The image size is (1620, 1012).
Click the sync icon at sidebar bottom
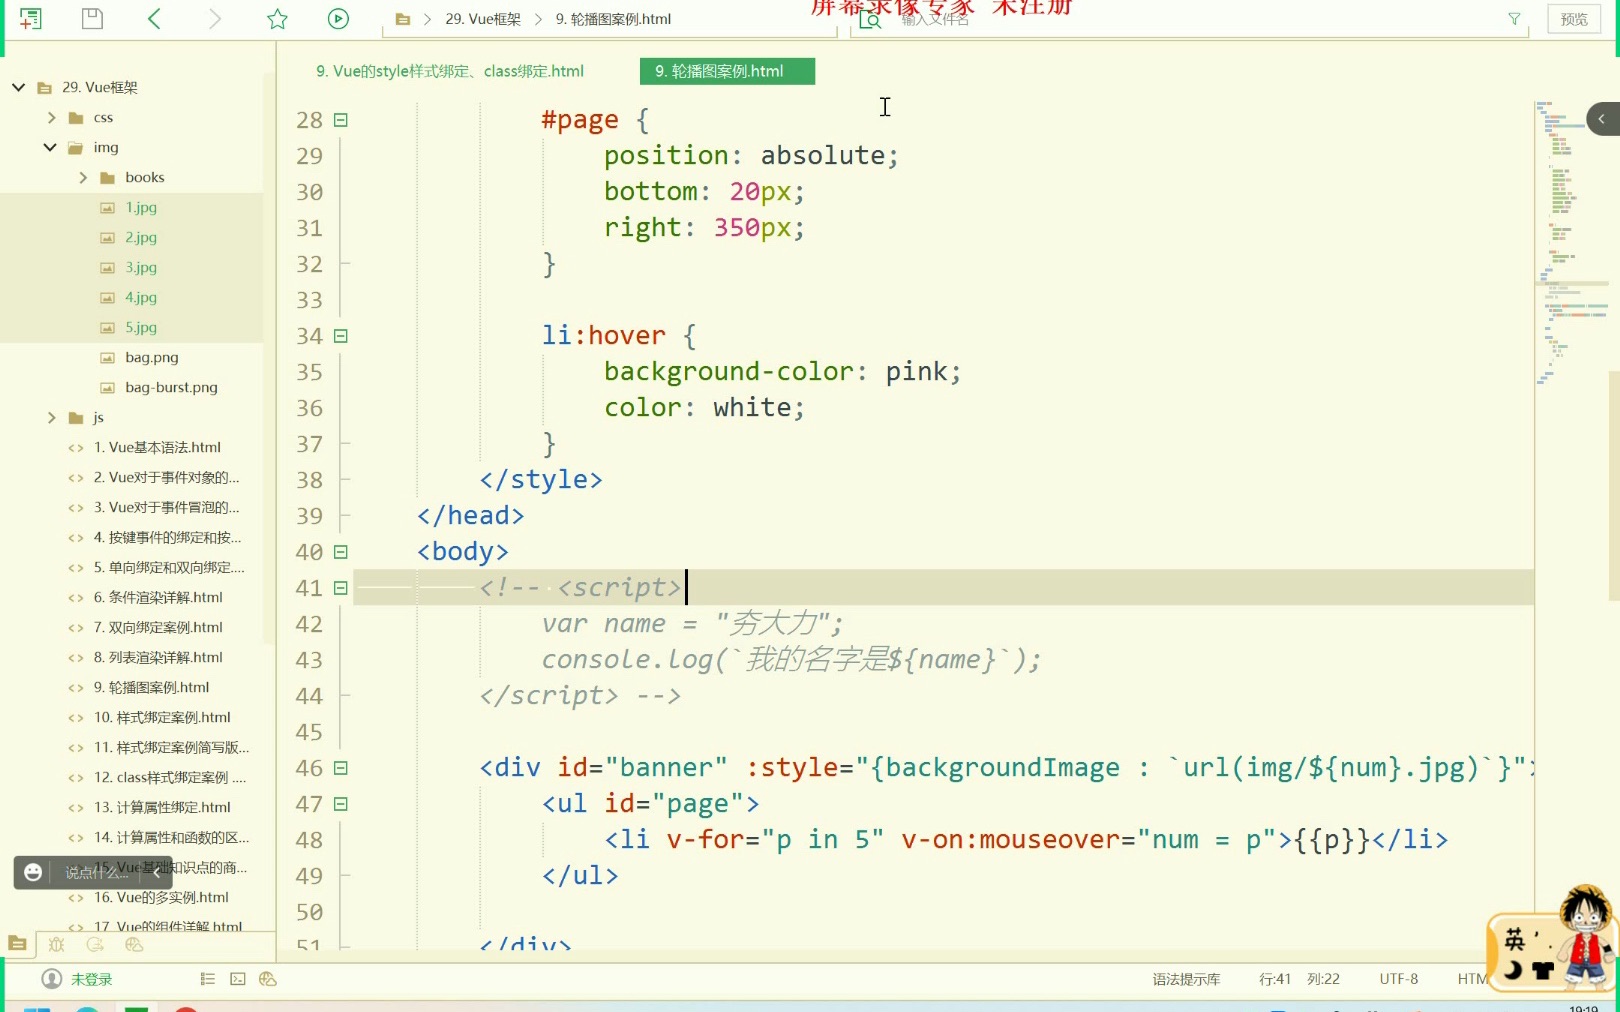click(x=95, y=944)
